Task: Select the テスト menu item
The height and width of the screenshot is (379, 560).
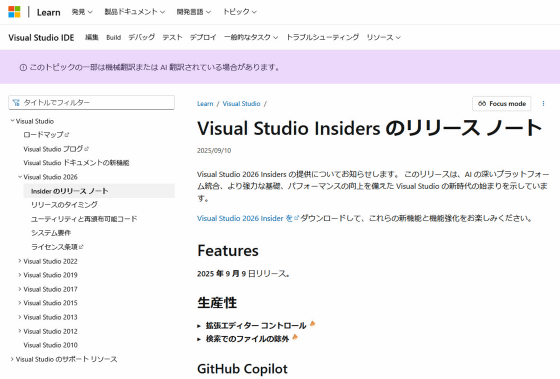Action: click(x=172, y=37)
